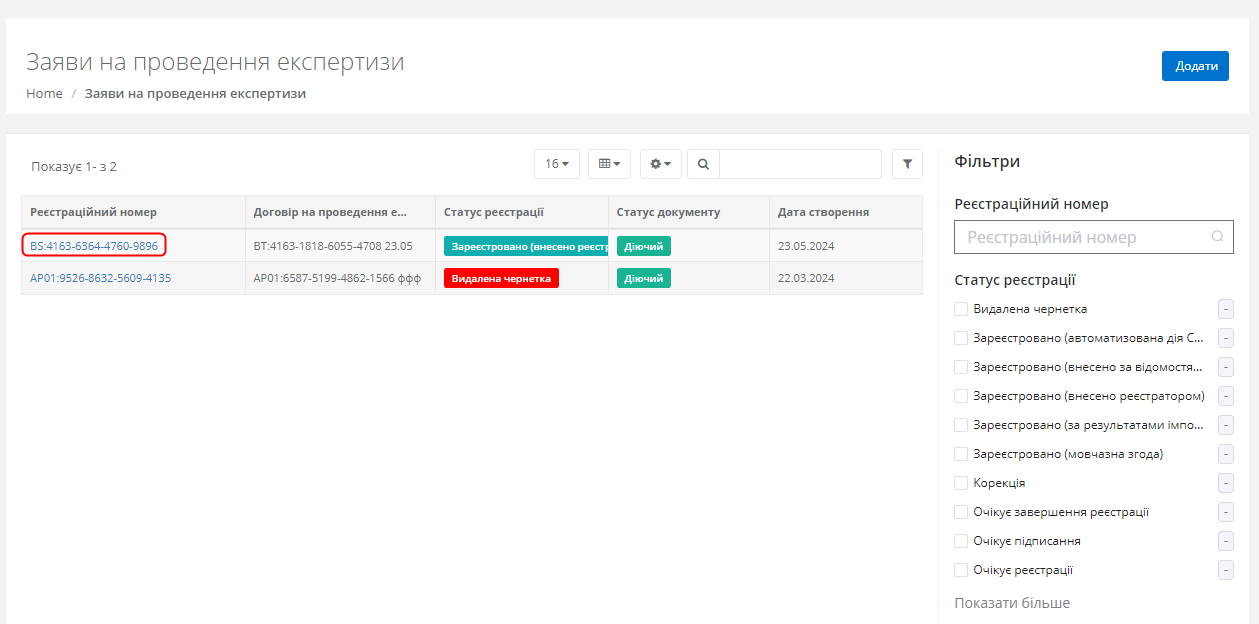1259x624 pixels.
Task: Click minus button next to Видалена чернетка
Action: pyautogui.click(x=1226, y=309)
